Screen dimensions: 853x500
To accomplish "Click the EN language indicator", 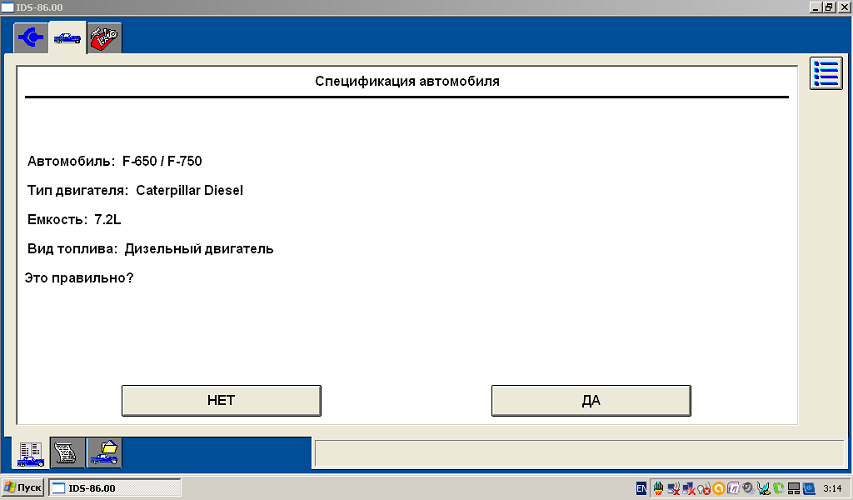I will click(641, 488).
